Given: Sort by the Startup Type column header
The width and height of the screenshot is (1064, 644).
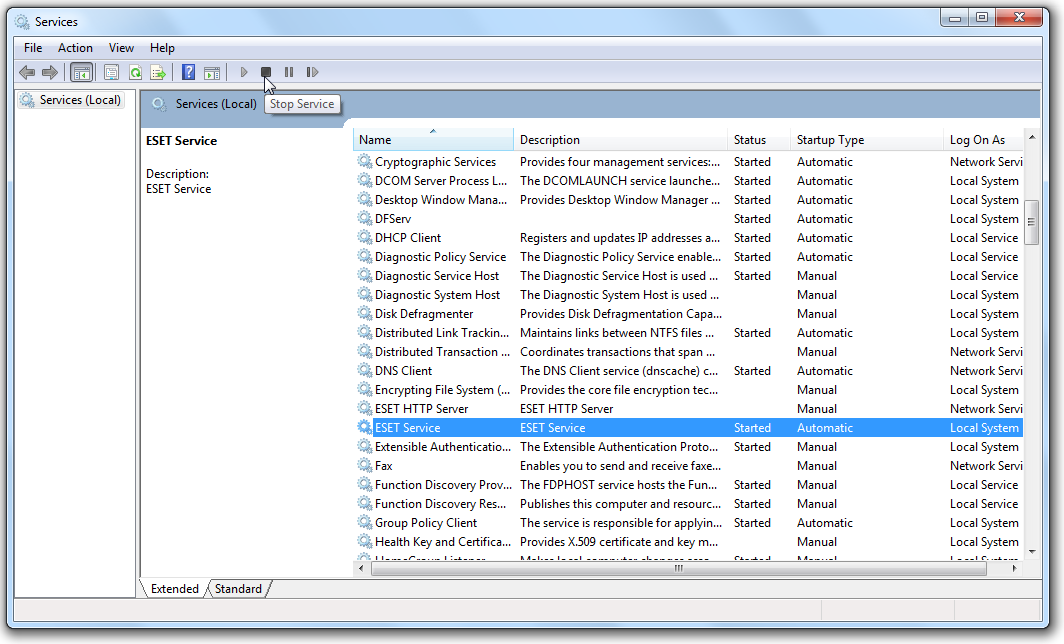Looking at the screenshot, I should 867,140.
